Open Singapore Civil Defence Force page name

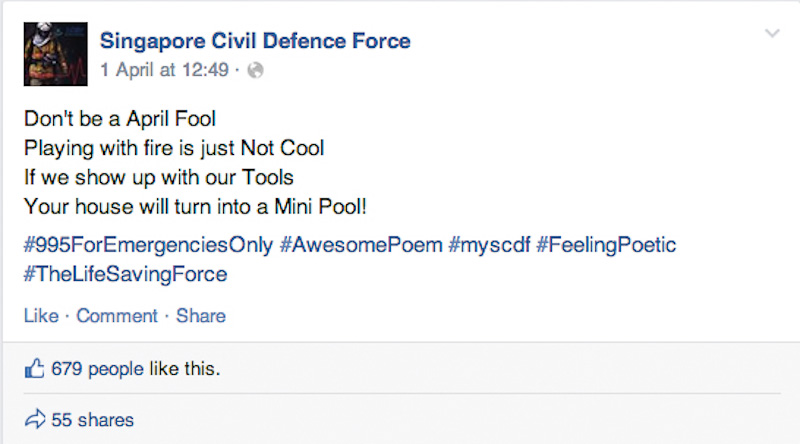point(255,41)
